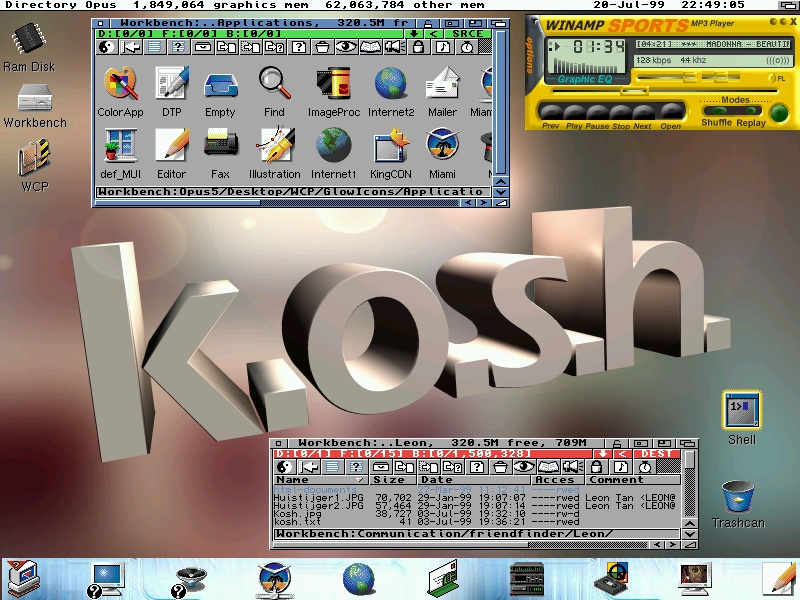The height and width of the screenshot is (600, 800).
Task: Launch the ImageProc film icon
Action: click(333, 84)
